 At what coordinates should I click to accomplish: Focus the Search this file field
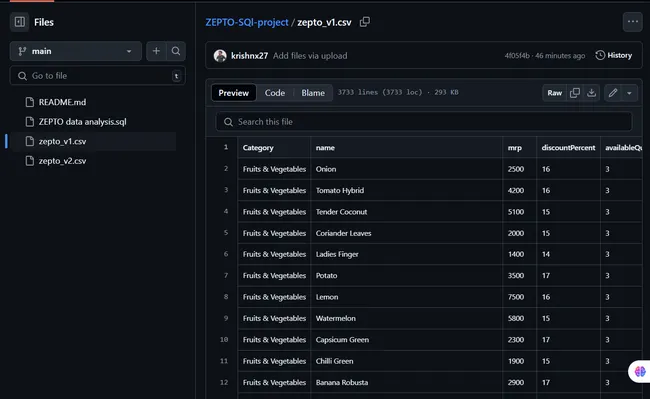tap(424, 122)
